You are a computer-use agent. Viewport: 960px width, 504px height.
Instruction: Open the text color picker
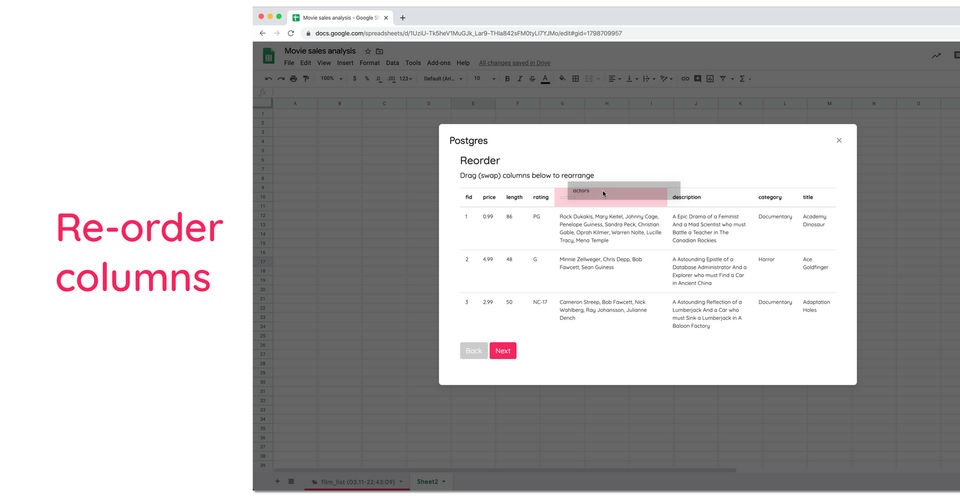pyautogui.click(x=545, y=78)
